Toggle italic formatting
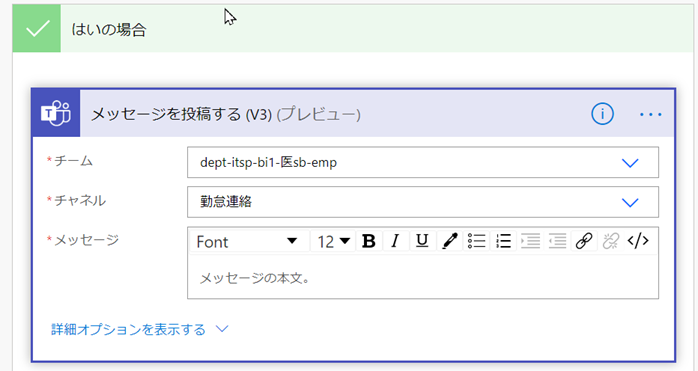The width and height of the screenshot is (698, 371). point(395,241)
